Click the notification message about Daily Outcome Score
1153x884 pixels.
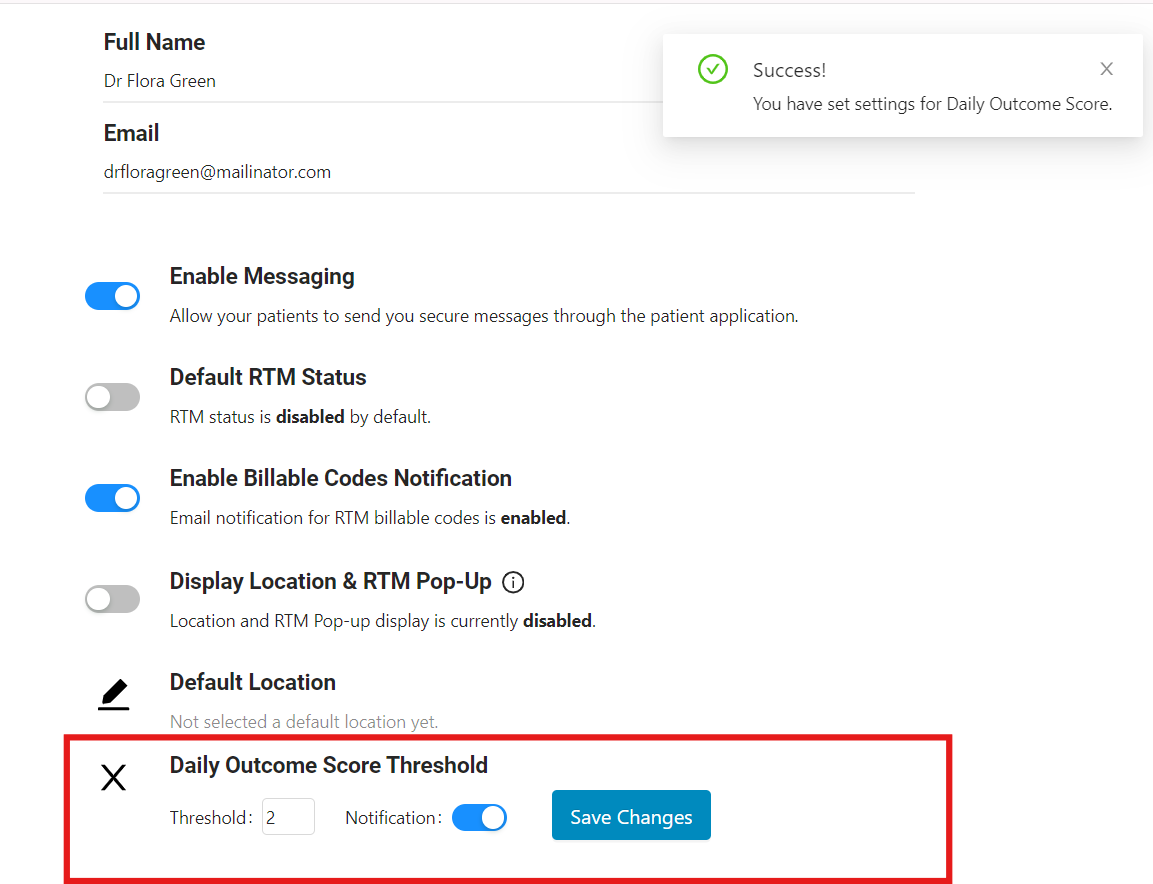pyautogui.click(x=932, y=104)
